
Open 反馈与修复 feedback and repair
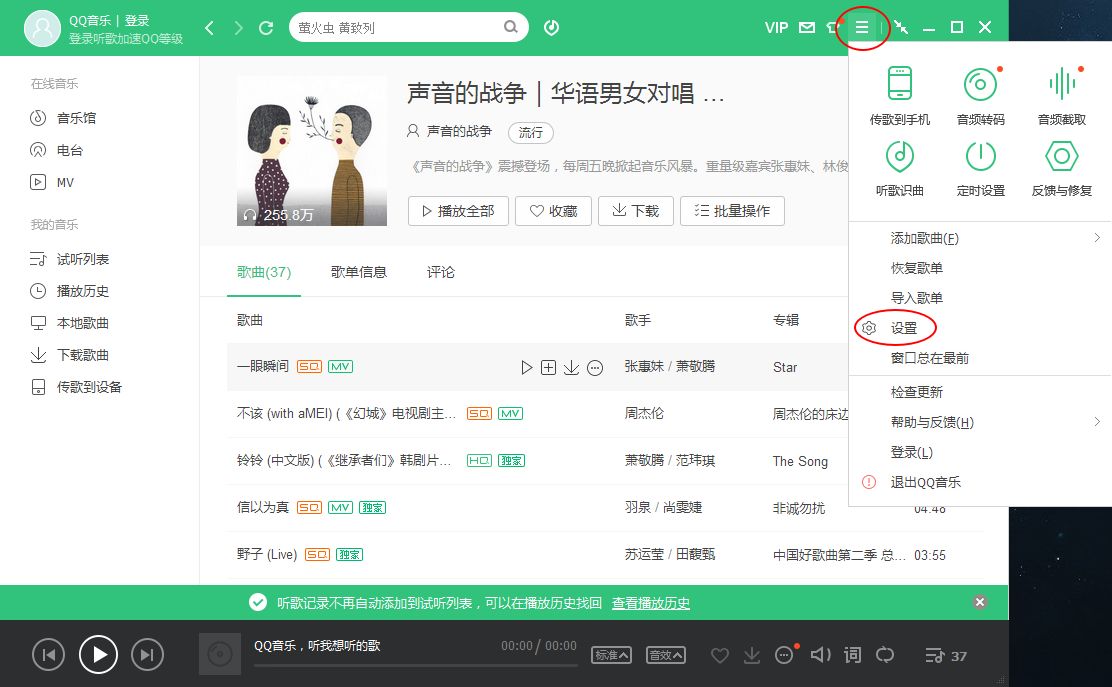(1062, 169)
